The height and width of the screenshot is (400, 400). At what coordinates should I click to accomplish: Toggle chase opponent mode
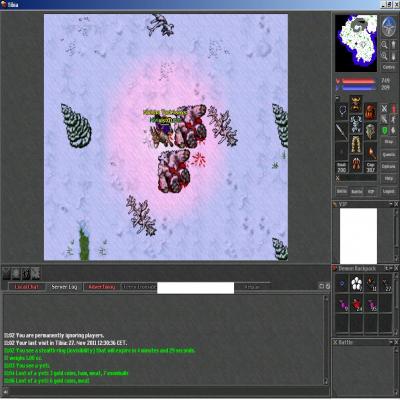(393, 119)
